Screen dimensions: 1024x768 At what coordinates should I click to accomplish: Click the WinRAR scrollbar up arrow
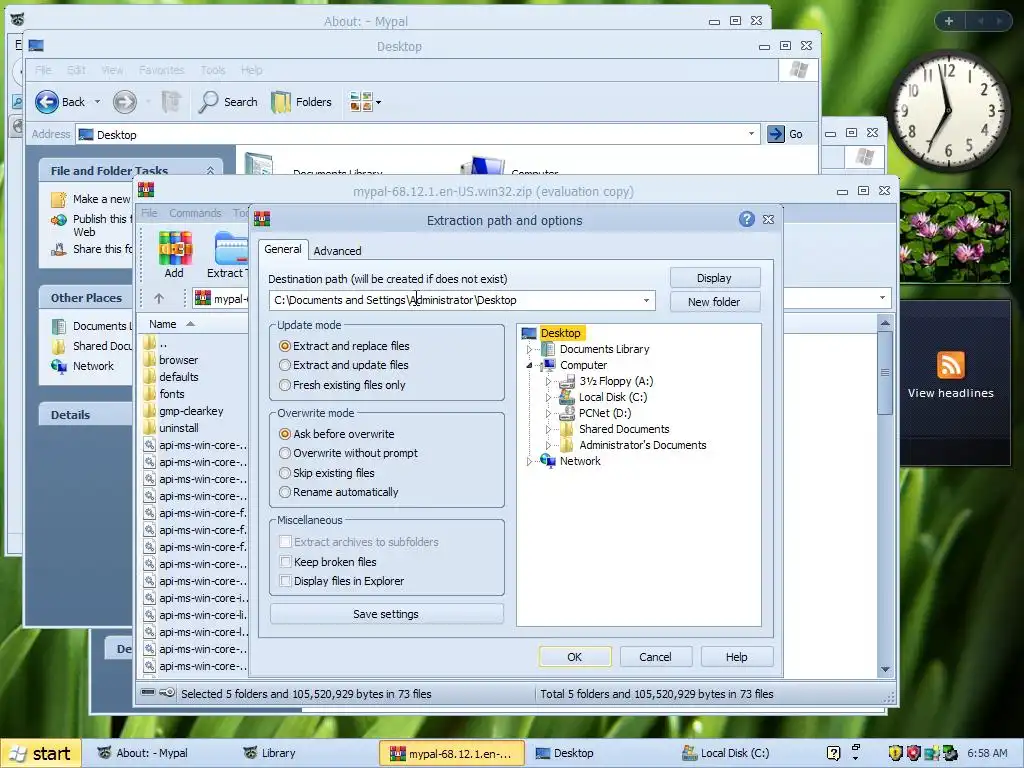coord(885,323)
